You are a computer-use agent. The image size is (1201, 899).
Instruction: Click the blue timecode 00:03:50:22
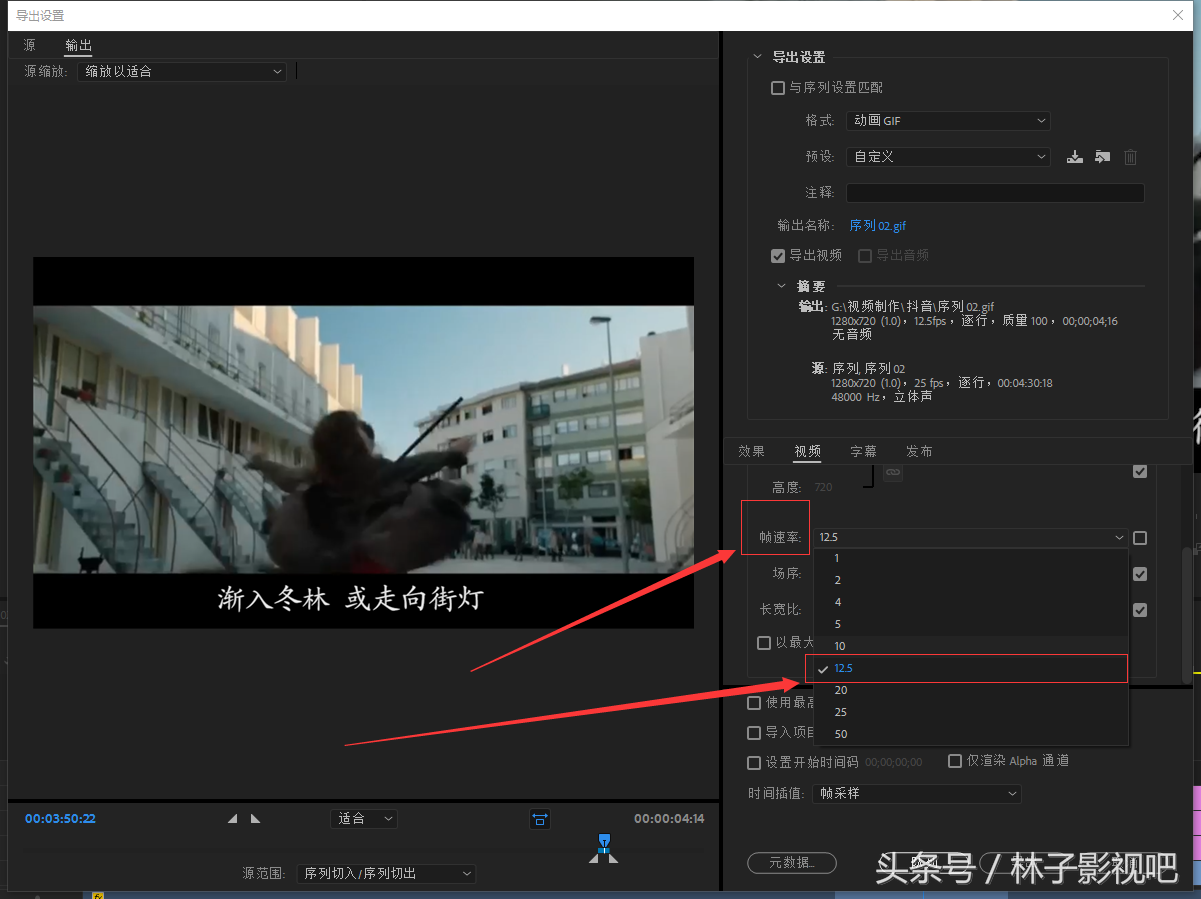pyautogui.click(x=60, y=819)
